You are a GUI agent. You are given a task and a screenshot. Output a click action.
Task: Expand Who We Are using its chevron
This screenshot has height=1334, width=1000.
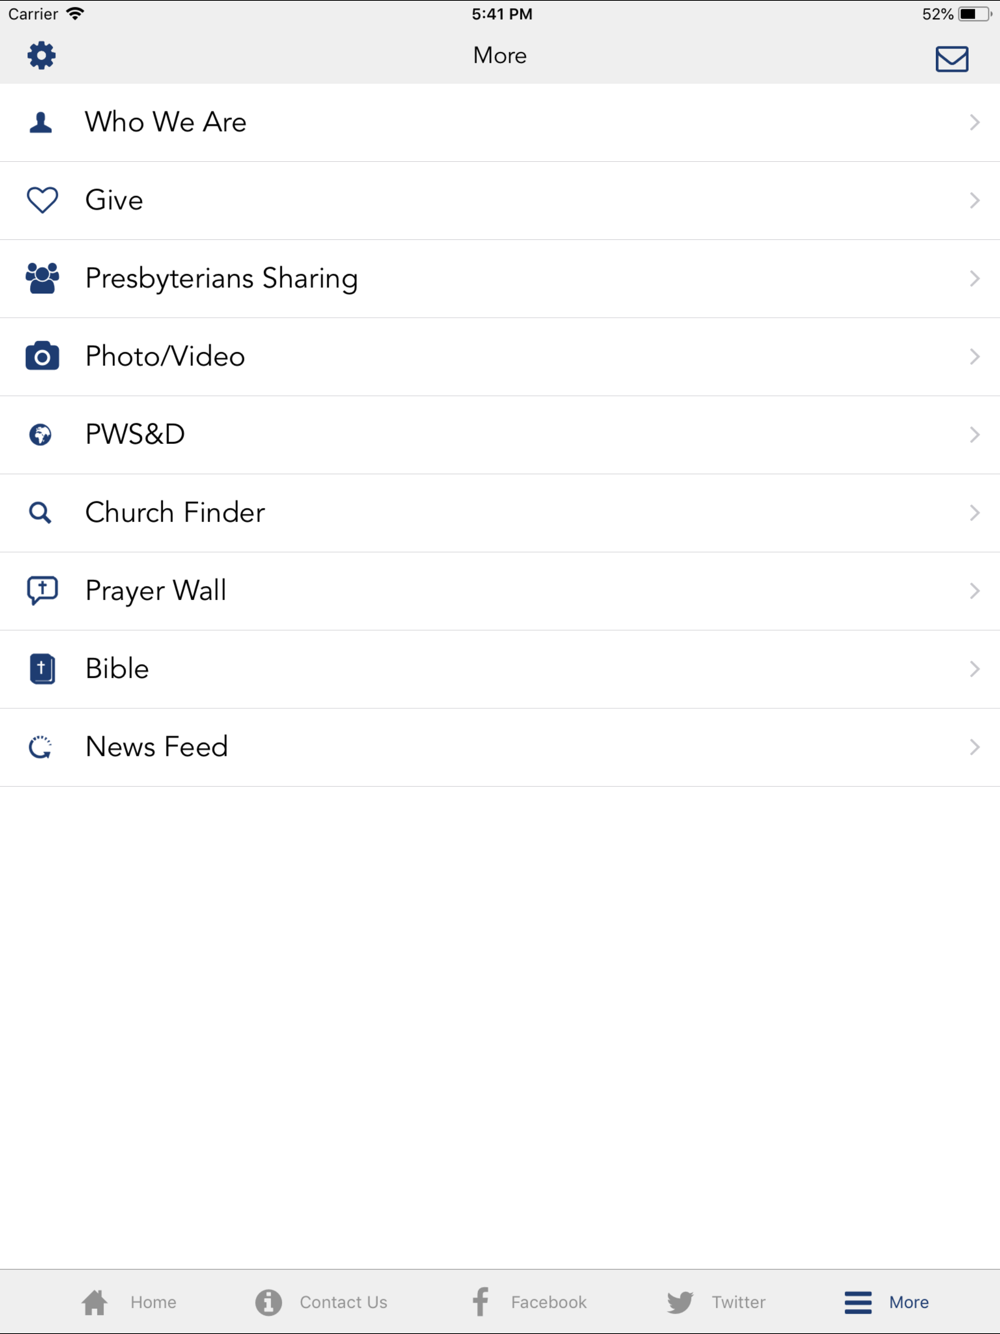[974, 122]
